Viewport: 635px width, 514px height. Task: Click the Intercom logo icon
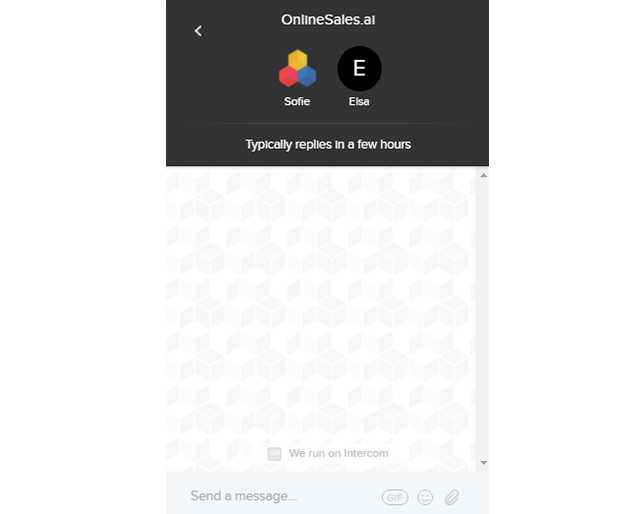(x=274, y=454)
